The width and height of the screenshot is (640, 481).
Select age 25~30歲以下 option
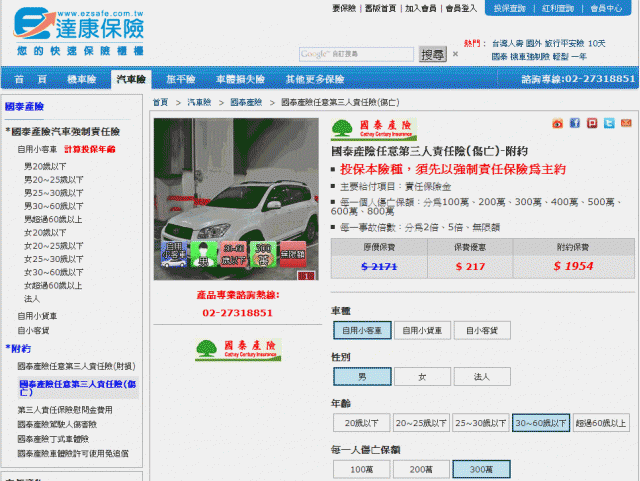coord(480,423)
